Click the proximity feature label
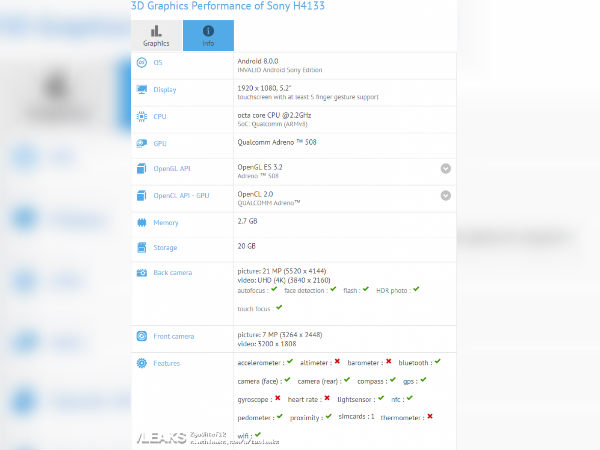 (305, 418)
